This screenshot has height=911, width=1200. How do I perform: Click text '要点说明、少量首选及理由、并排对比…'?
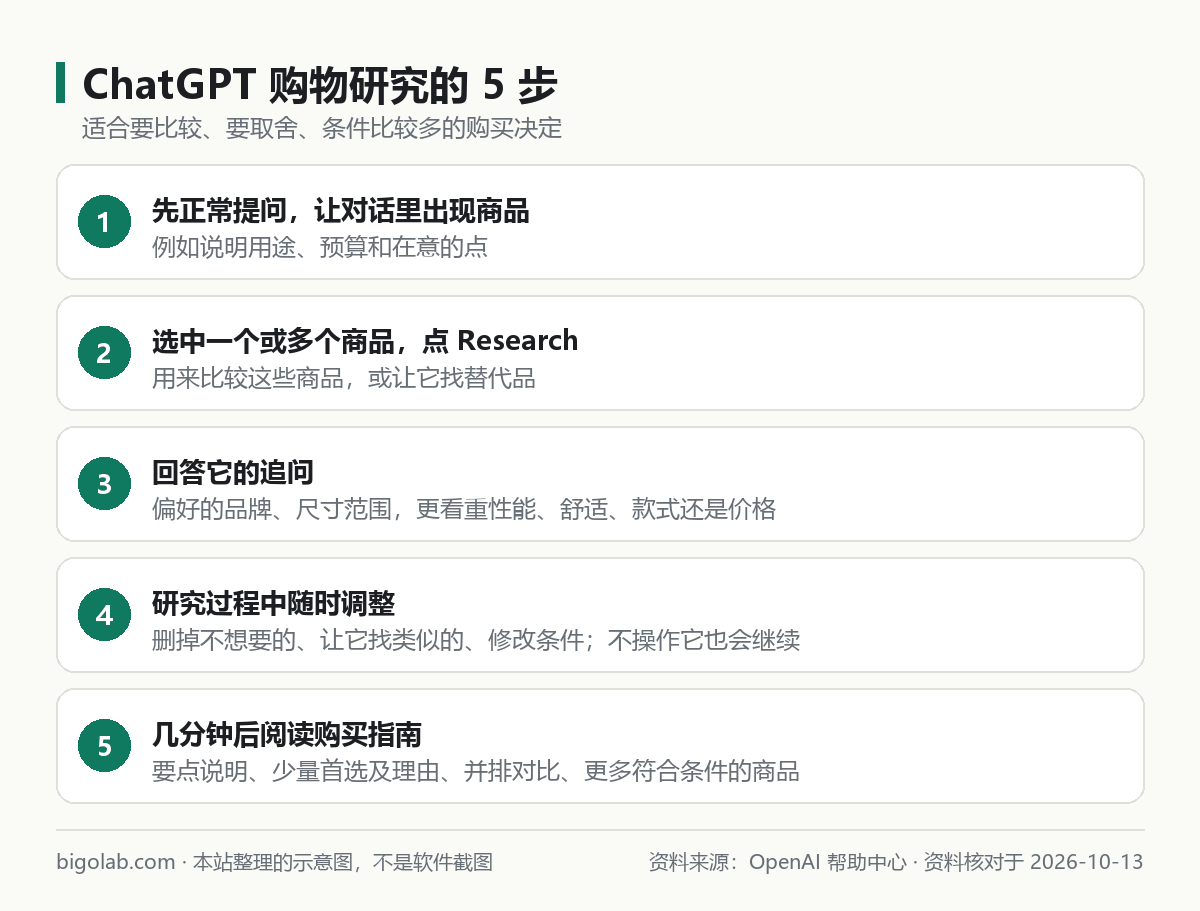pos(476,771)
